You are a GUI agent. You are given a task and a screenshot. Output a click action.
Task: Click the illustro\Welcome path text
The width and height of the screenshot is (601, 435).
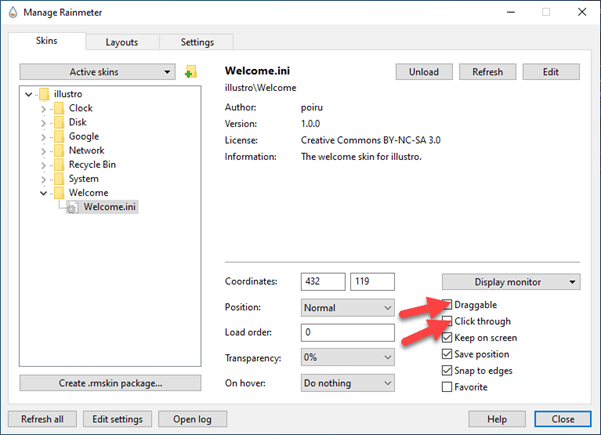[261, 88]
